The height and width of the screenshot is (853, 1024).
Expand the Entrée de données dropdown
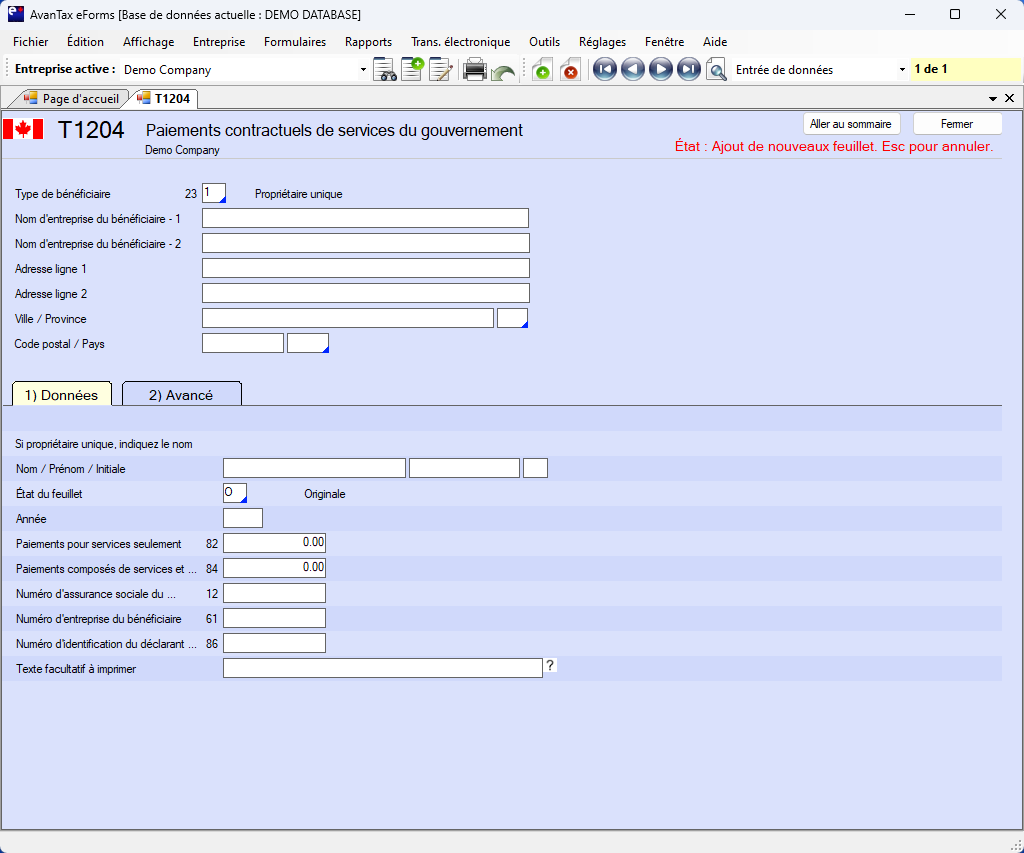coord(902,70)
